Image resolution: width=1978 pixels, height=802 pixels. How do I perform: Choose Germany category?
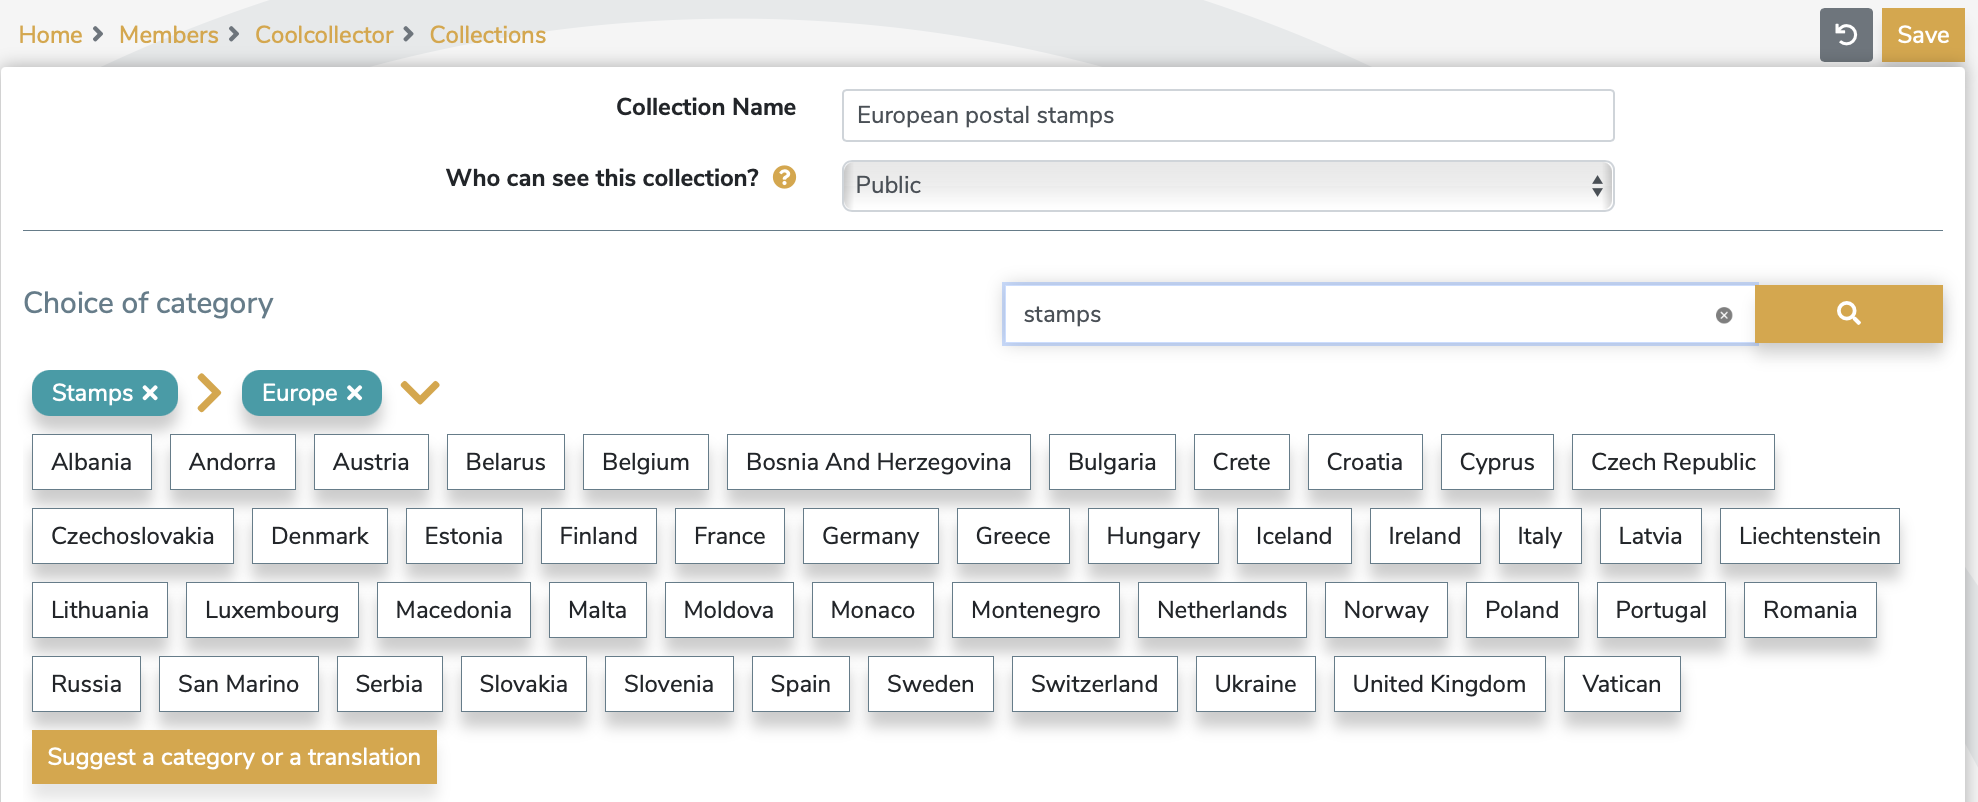coord(871,536)
